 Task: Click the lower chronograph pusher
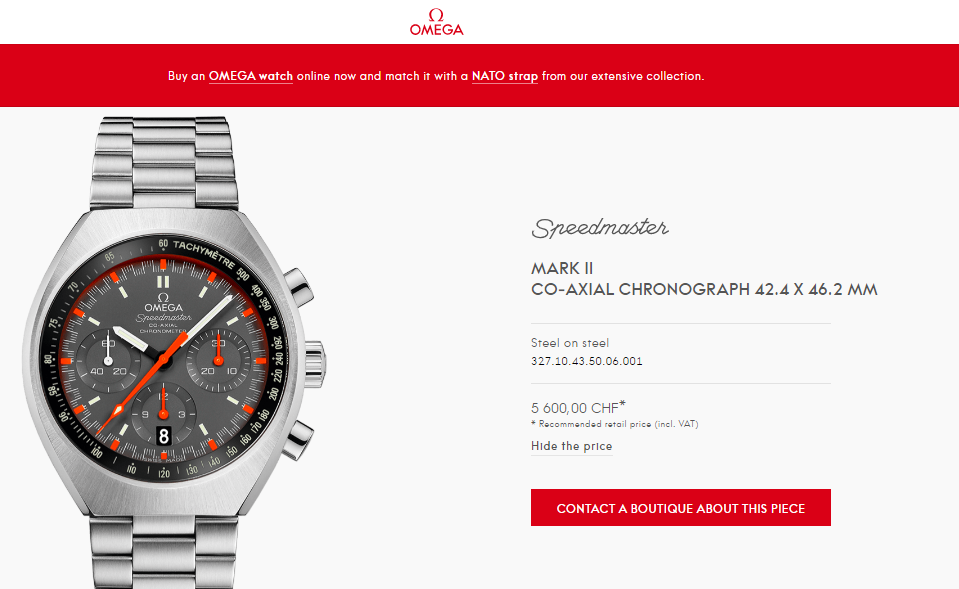pos(299,439)
